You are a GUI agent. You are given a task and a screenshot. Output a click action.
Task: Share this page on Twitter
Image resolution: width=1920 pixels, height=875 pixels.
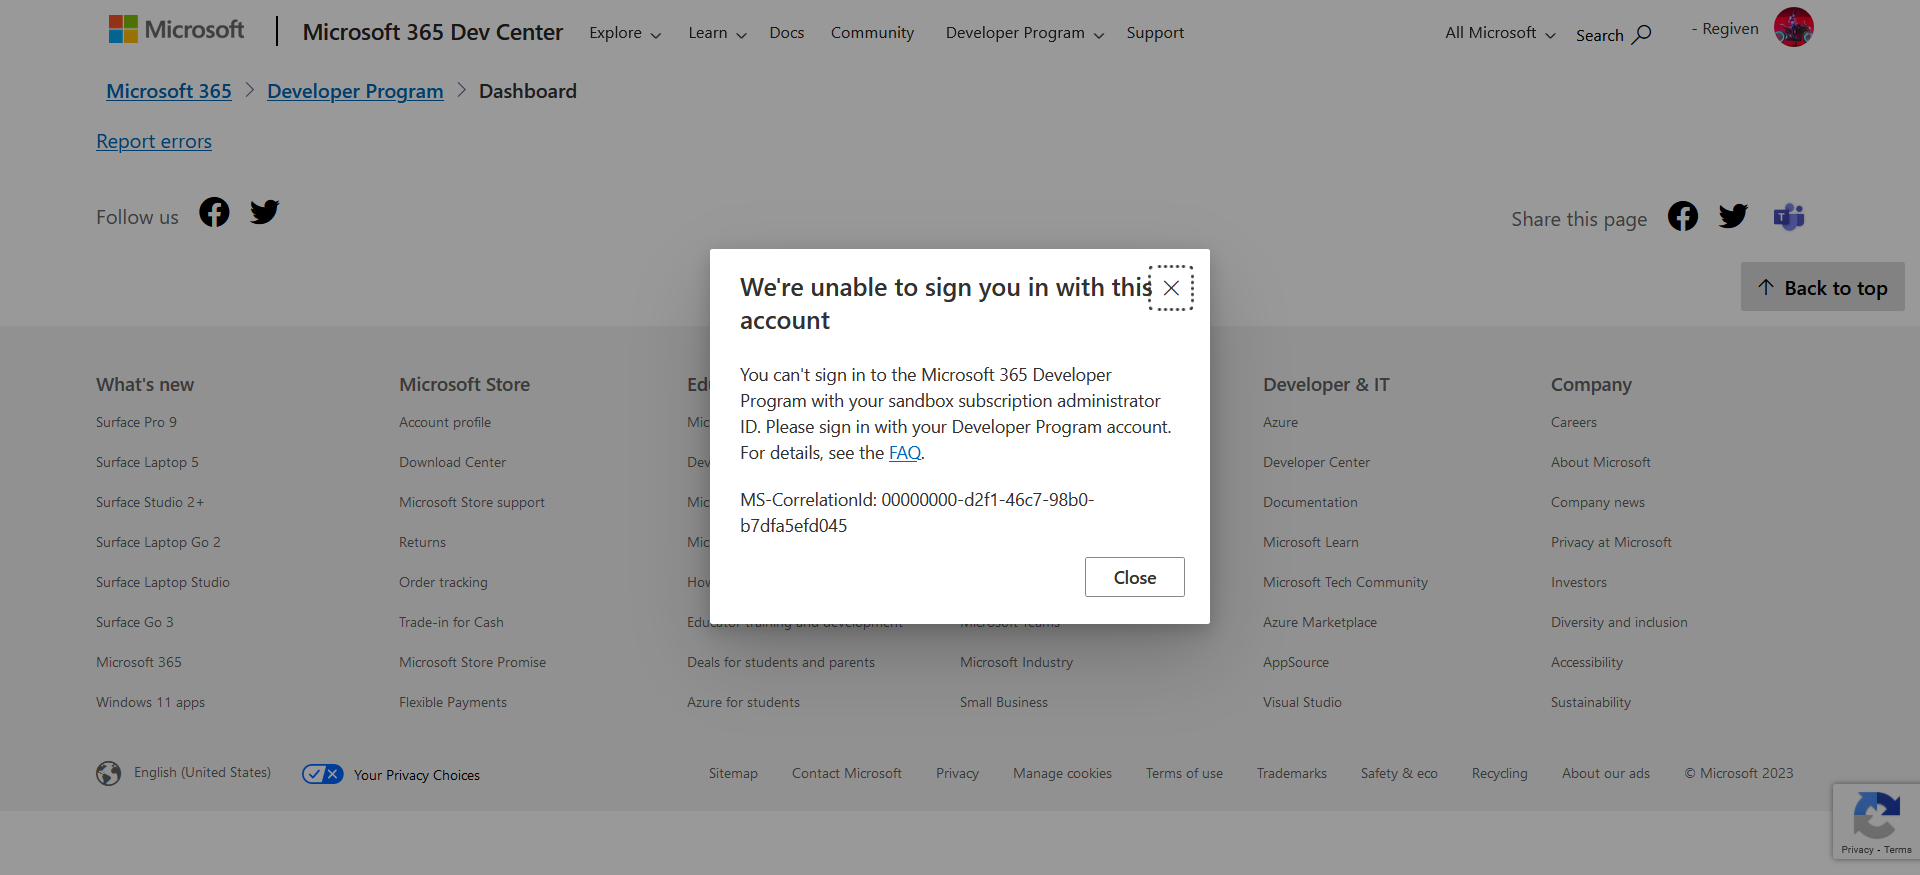click(x=1733, y=216)
